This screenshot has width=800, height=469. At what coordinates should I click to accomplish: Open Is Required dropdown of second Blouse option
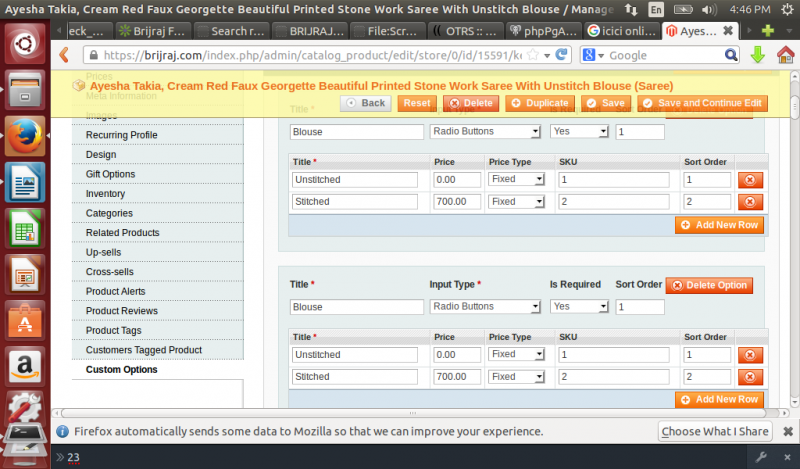pos(579,307)
